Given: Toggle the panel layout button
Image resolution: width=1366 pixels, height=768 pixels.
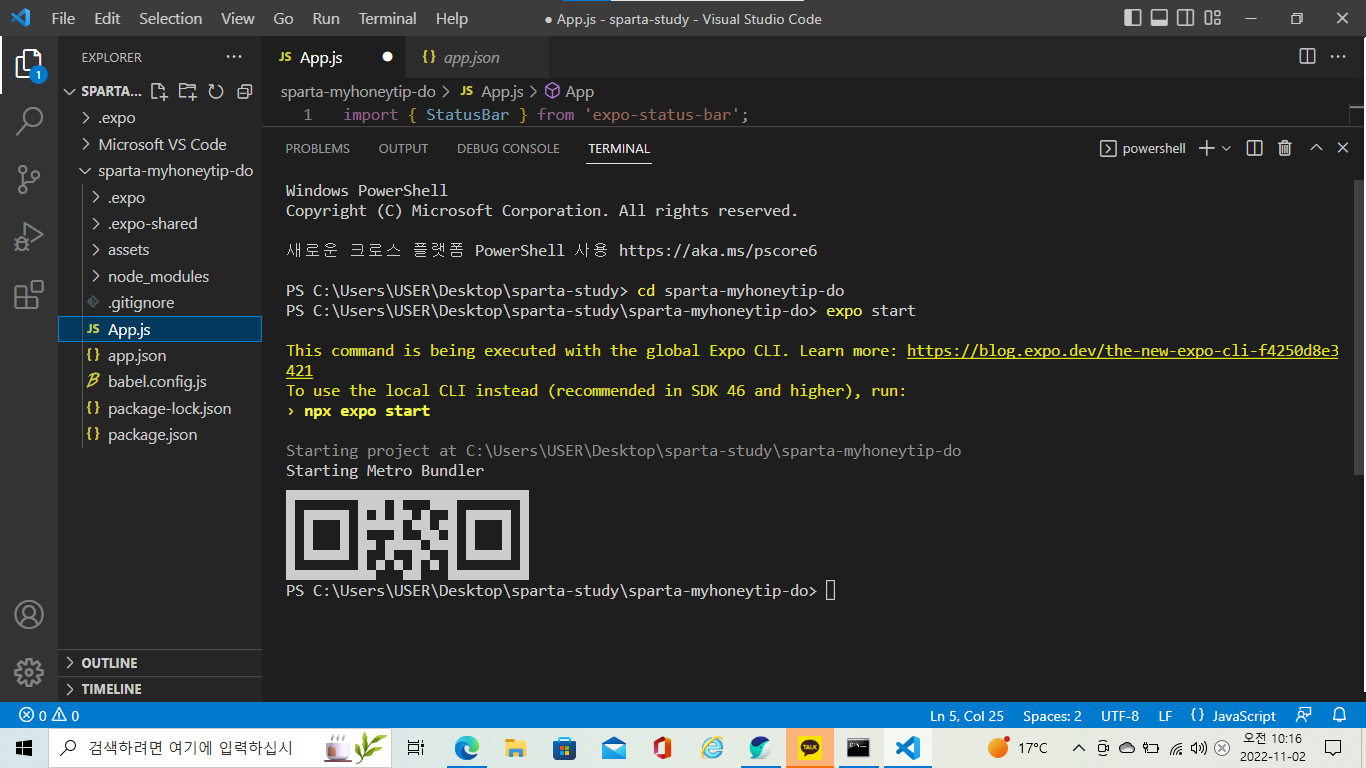Looking at the screenshot, I should pos(1160,18).
